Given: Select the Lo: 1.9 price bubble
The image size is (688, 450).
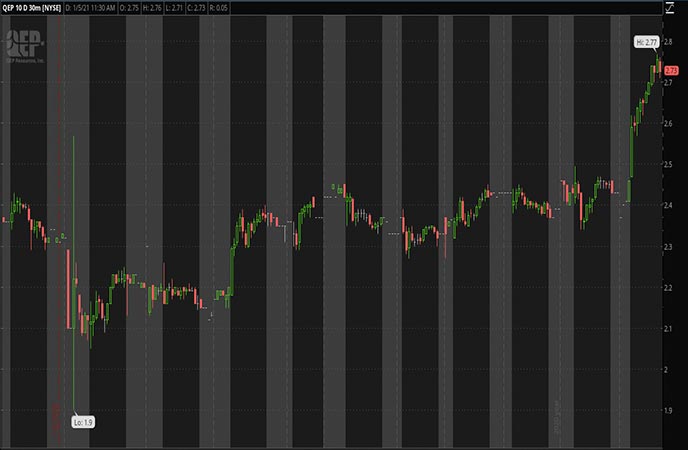Looking at the screenshot, I should 82,422.
